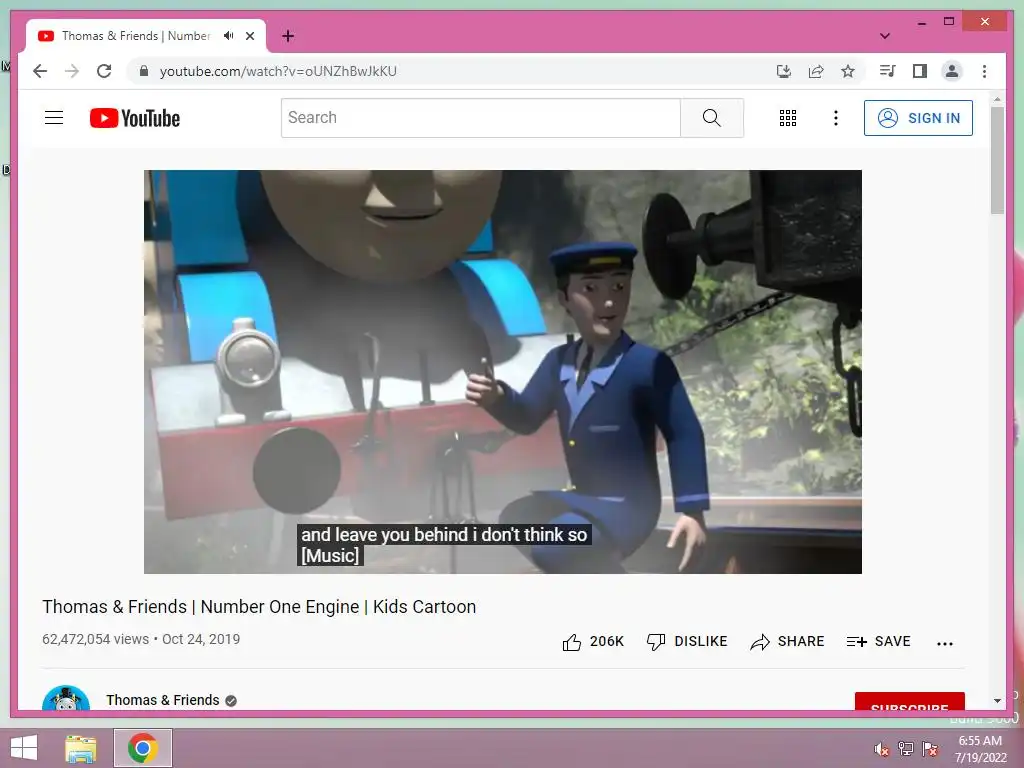Screen dimensions: 1024x768
Task: Open the taskbar clock 6:55 AM
Action: 980,749
